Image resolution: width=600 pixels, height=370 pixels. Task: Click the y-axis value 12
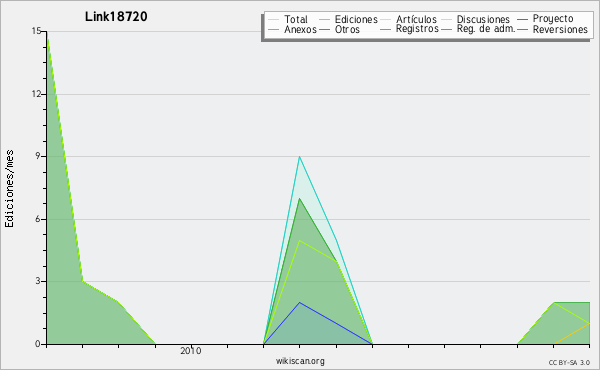(x=36, y=94)
